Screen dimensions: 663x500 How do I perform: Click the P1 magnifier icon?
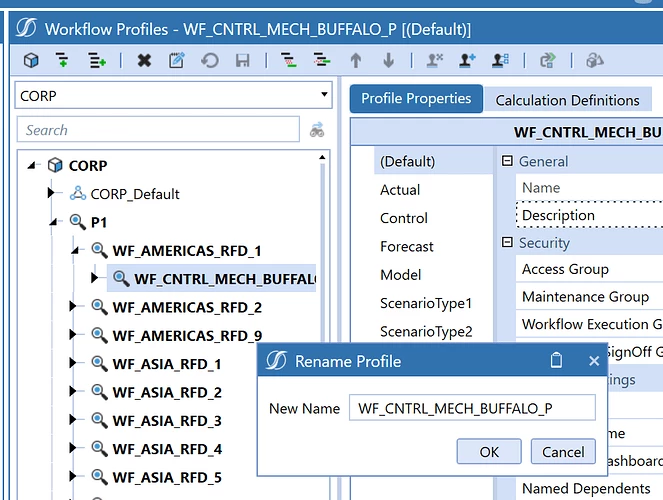(x=77, y=222)
